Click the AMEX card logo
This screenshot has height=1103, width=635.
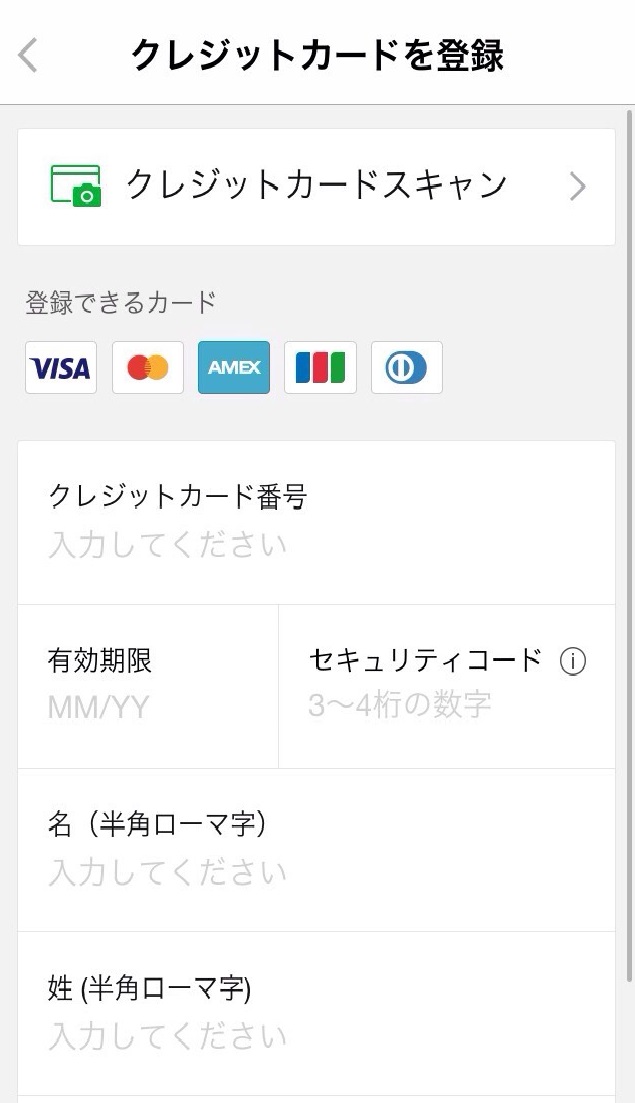pyautogui.click(x=234, y=368)
